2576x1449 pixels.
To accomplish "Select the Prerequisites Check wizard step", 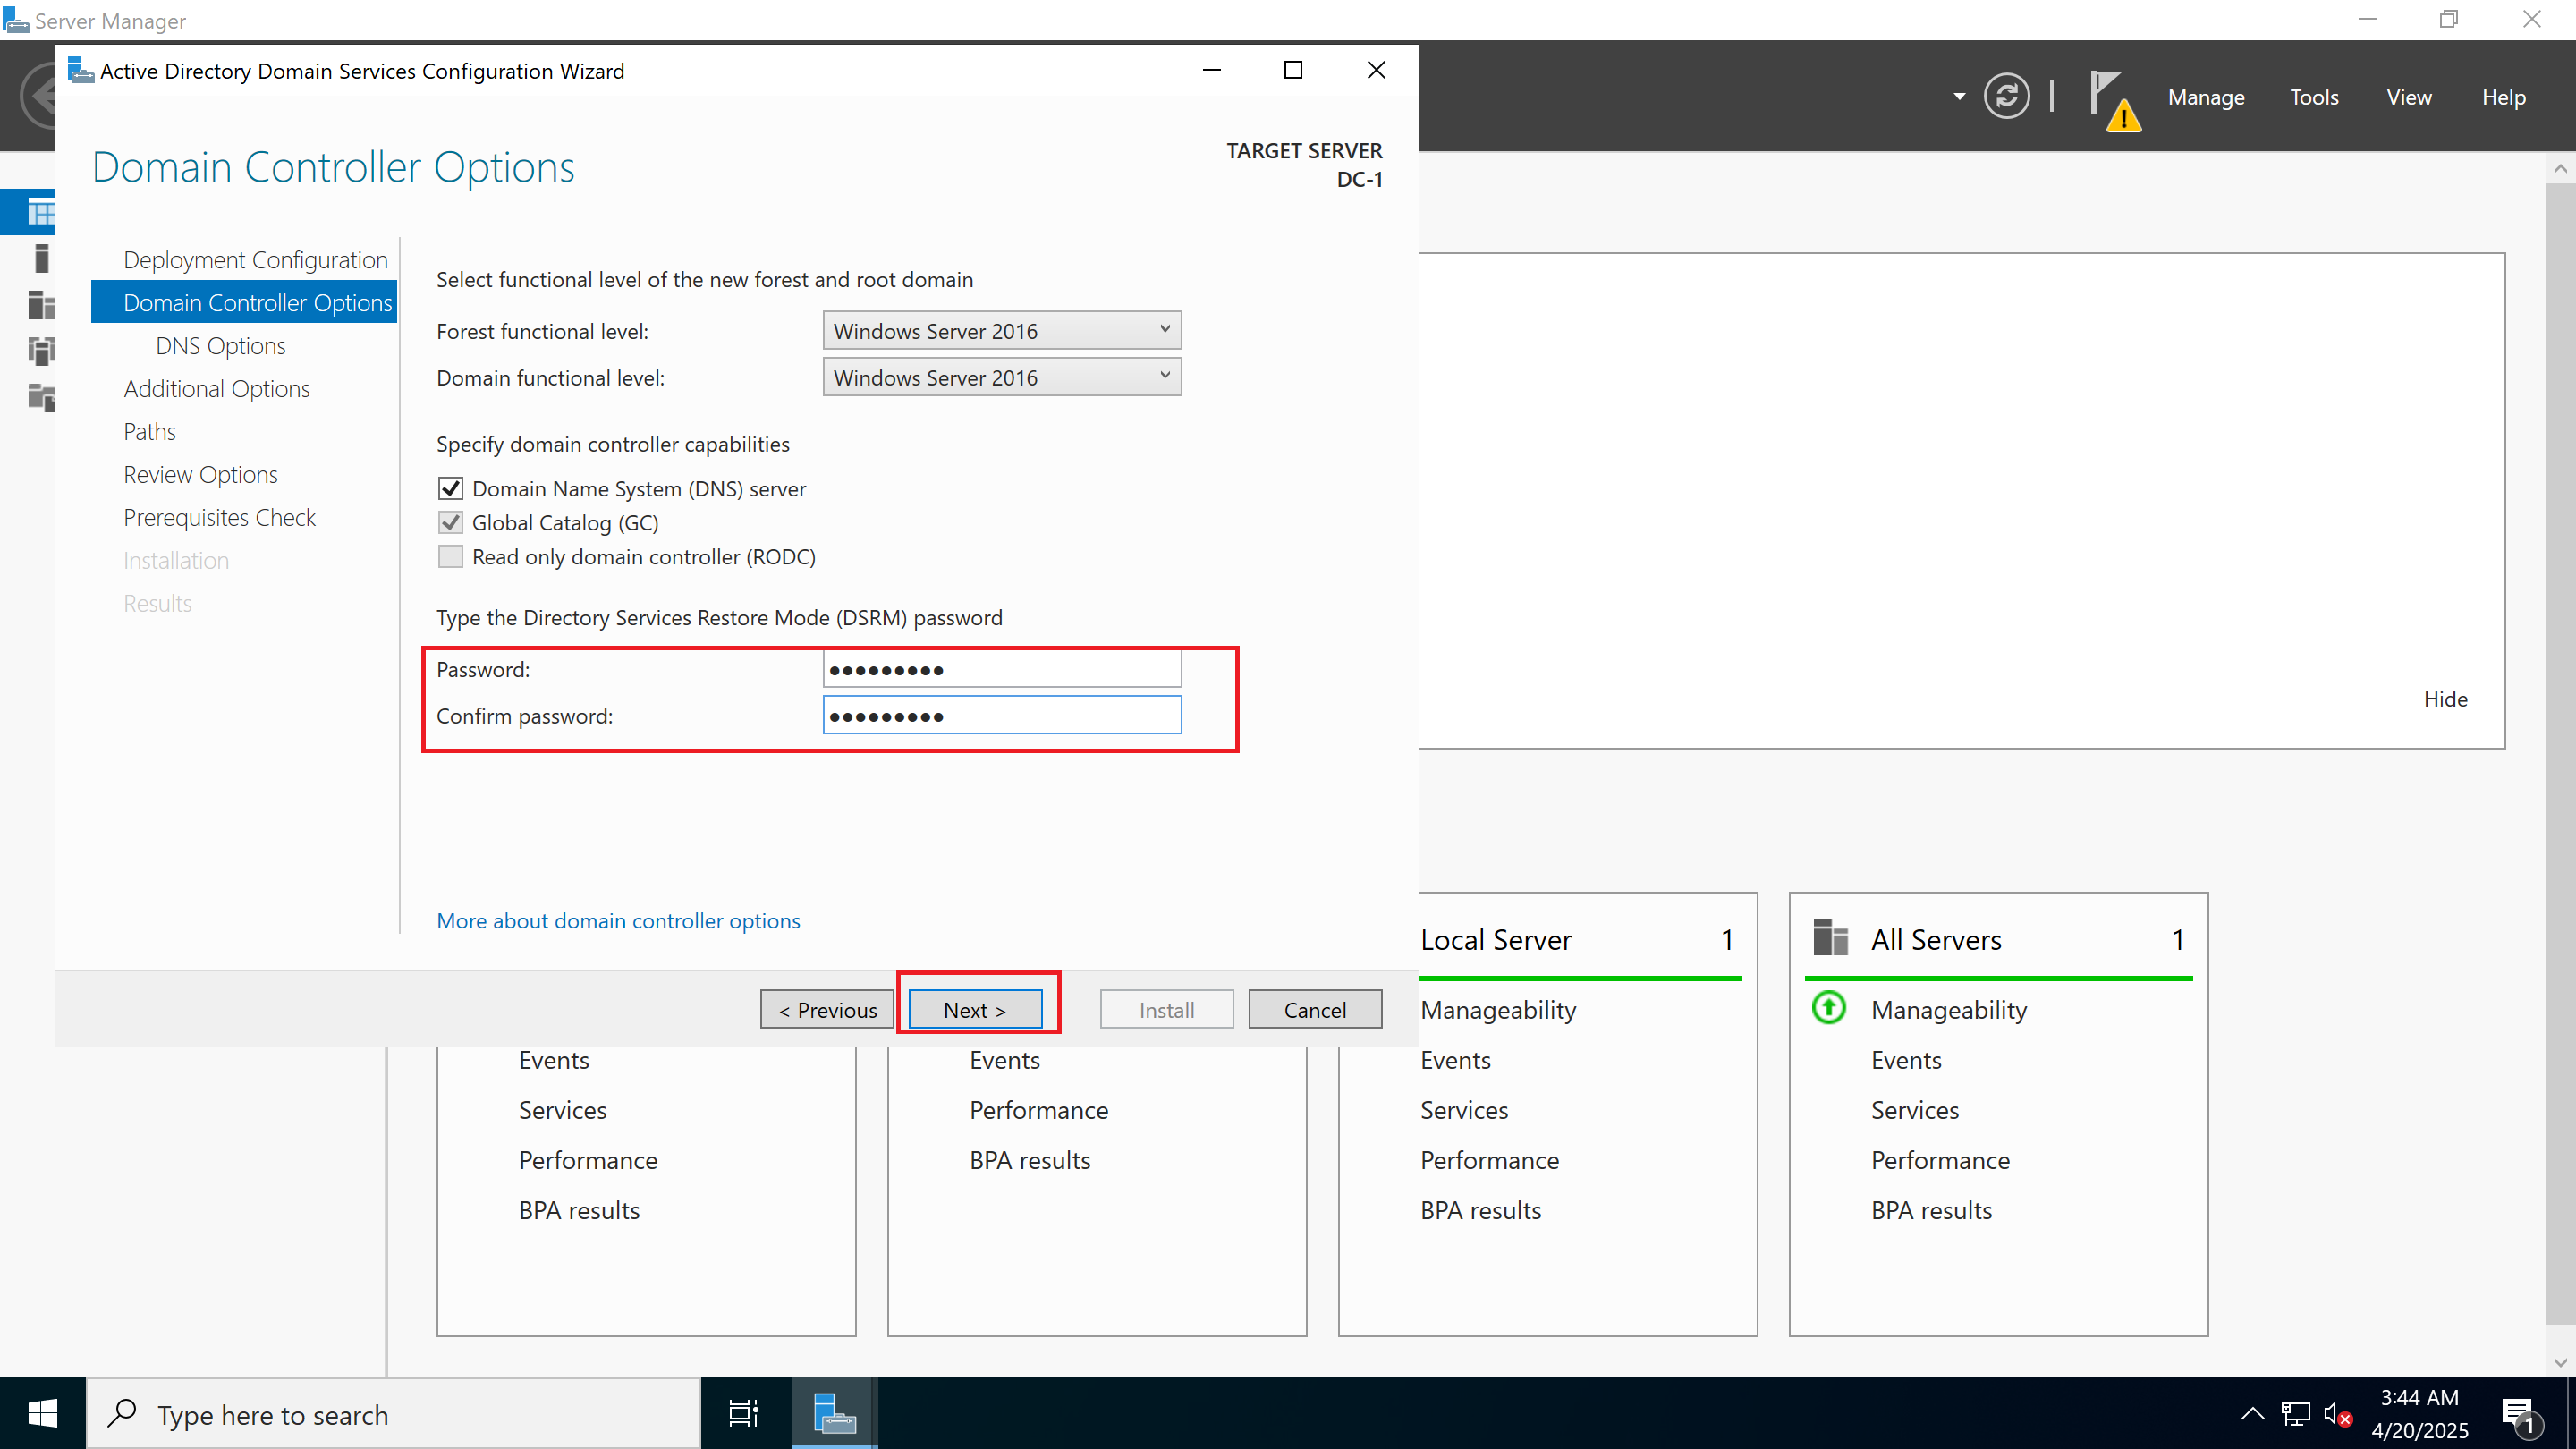I will point(219,517).
